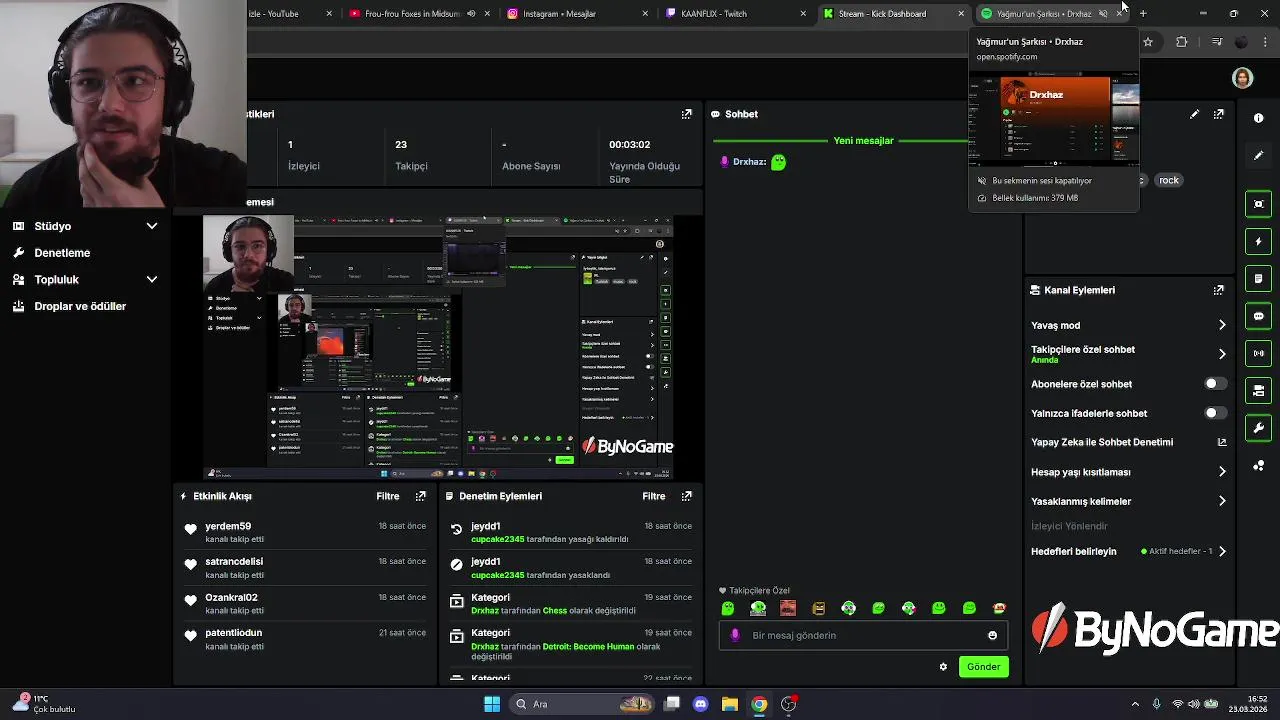Open the taskbar Ara search box
The image size is (1280, 720).
pyautogui.click(x=580, y=704)
